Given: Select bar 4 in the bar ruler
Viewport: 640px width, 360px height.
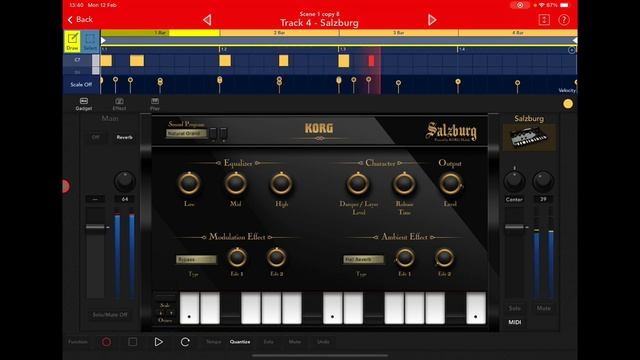Looking at the screenshot, I should pos(518,33).
